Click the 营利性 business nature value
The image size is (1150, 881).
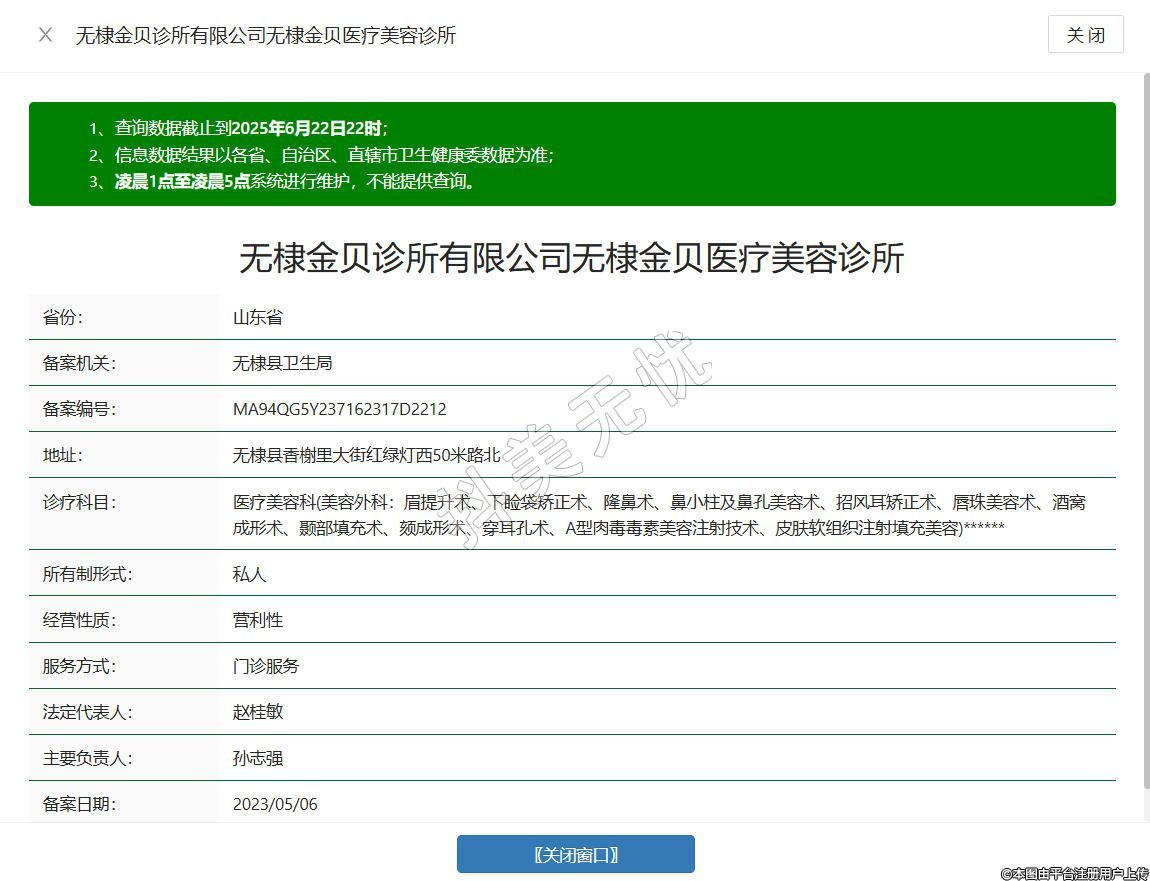(258, 620)
